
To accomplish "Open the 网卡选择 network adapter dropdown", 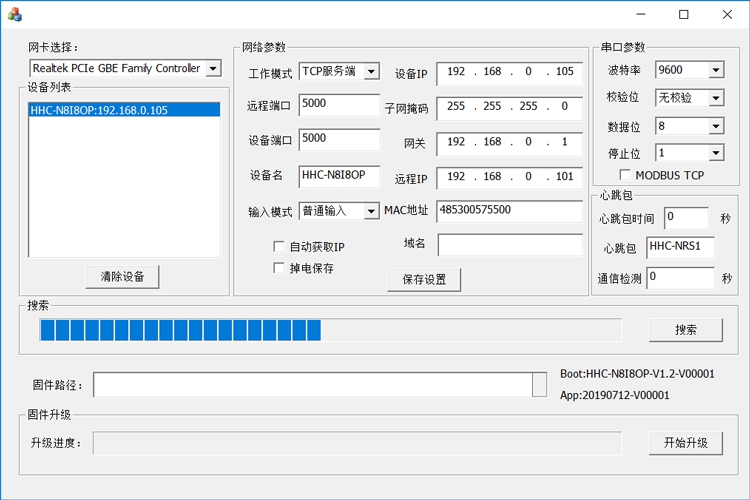I will pyautogui.click(x=213, y=69).
